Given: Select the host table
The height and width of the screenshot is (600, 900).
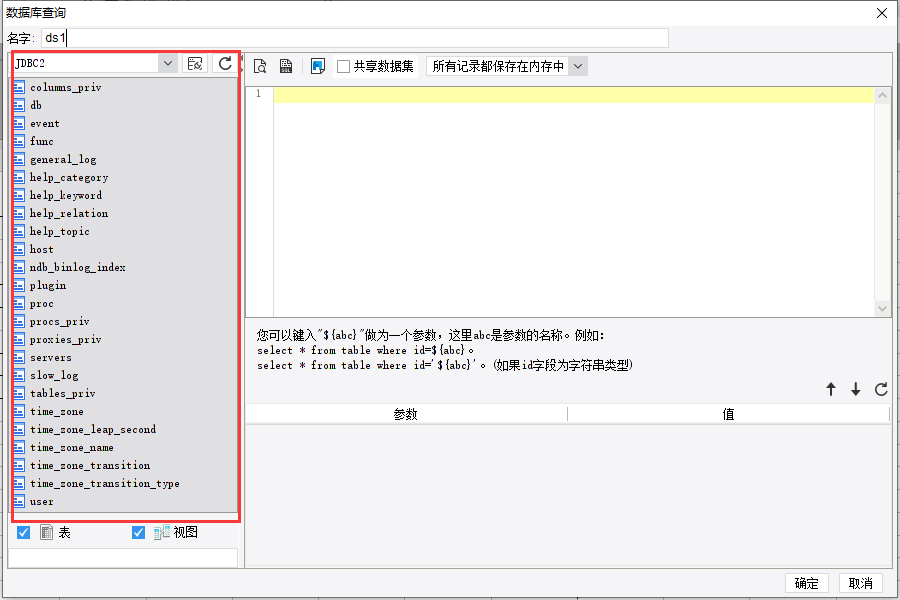Looking at the screenshot, I should point(41,249).
